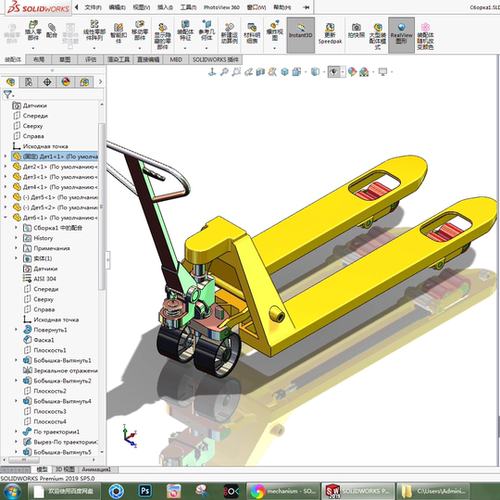Click the Show Hidden Components icon
Screen dimensions: 500x500
(162, 27)
